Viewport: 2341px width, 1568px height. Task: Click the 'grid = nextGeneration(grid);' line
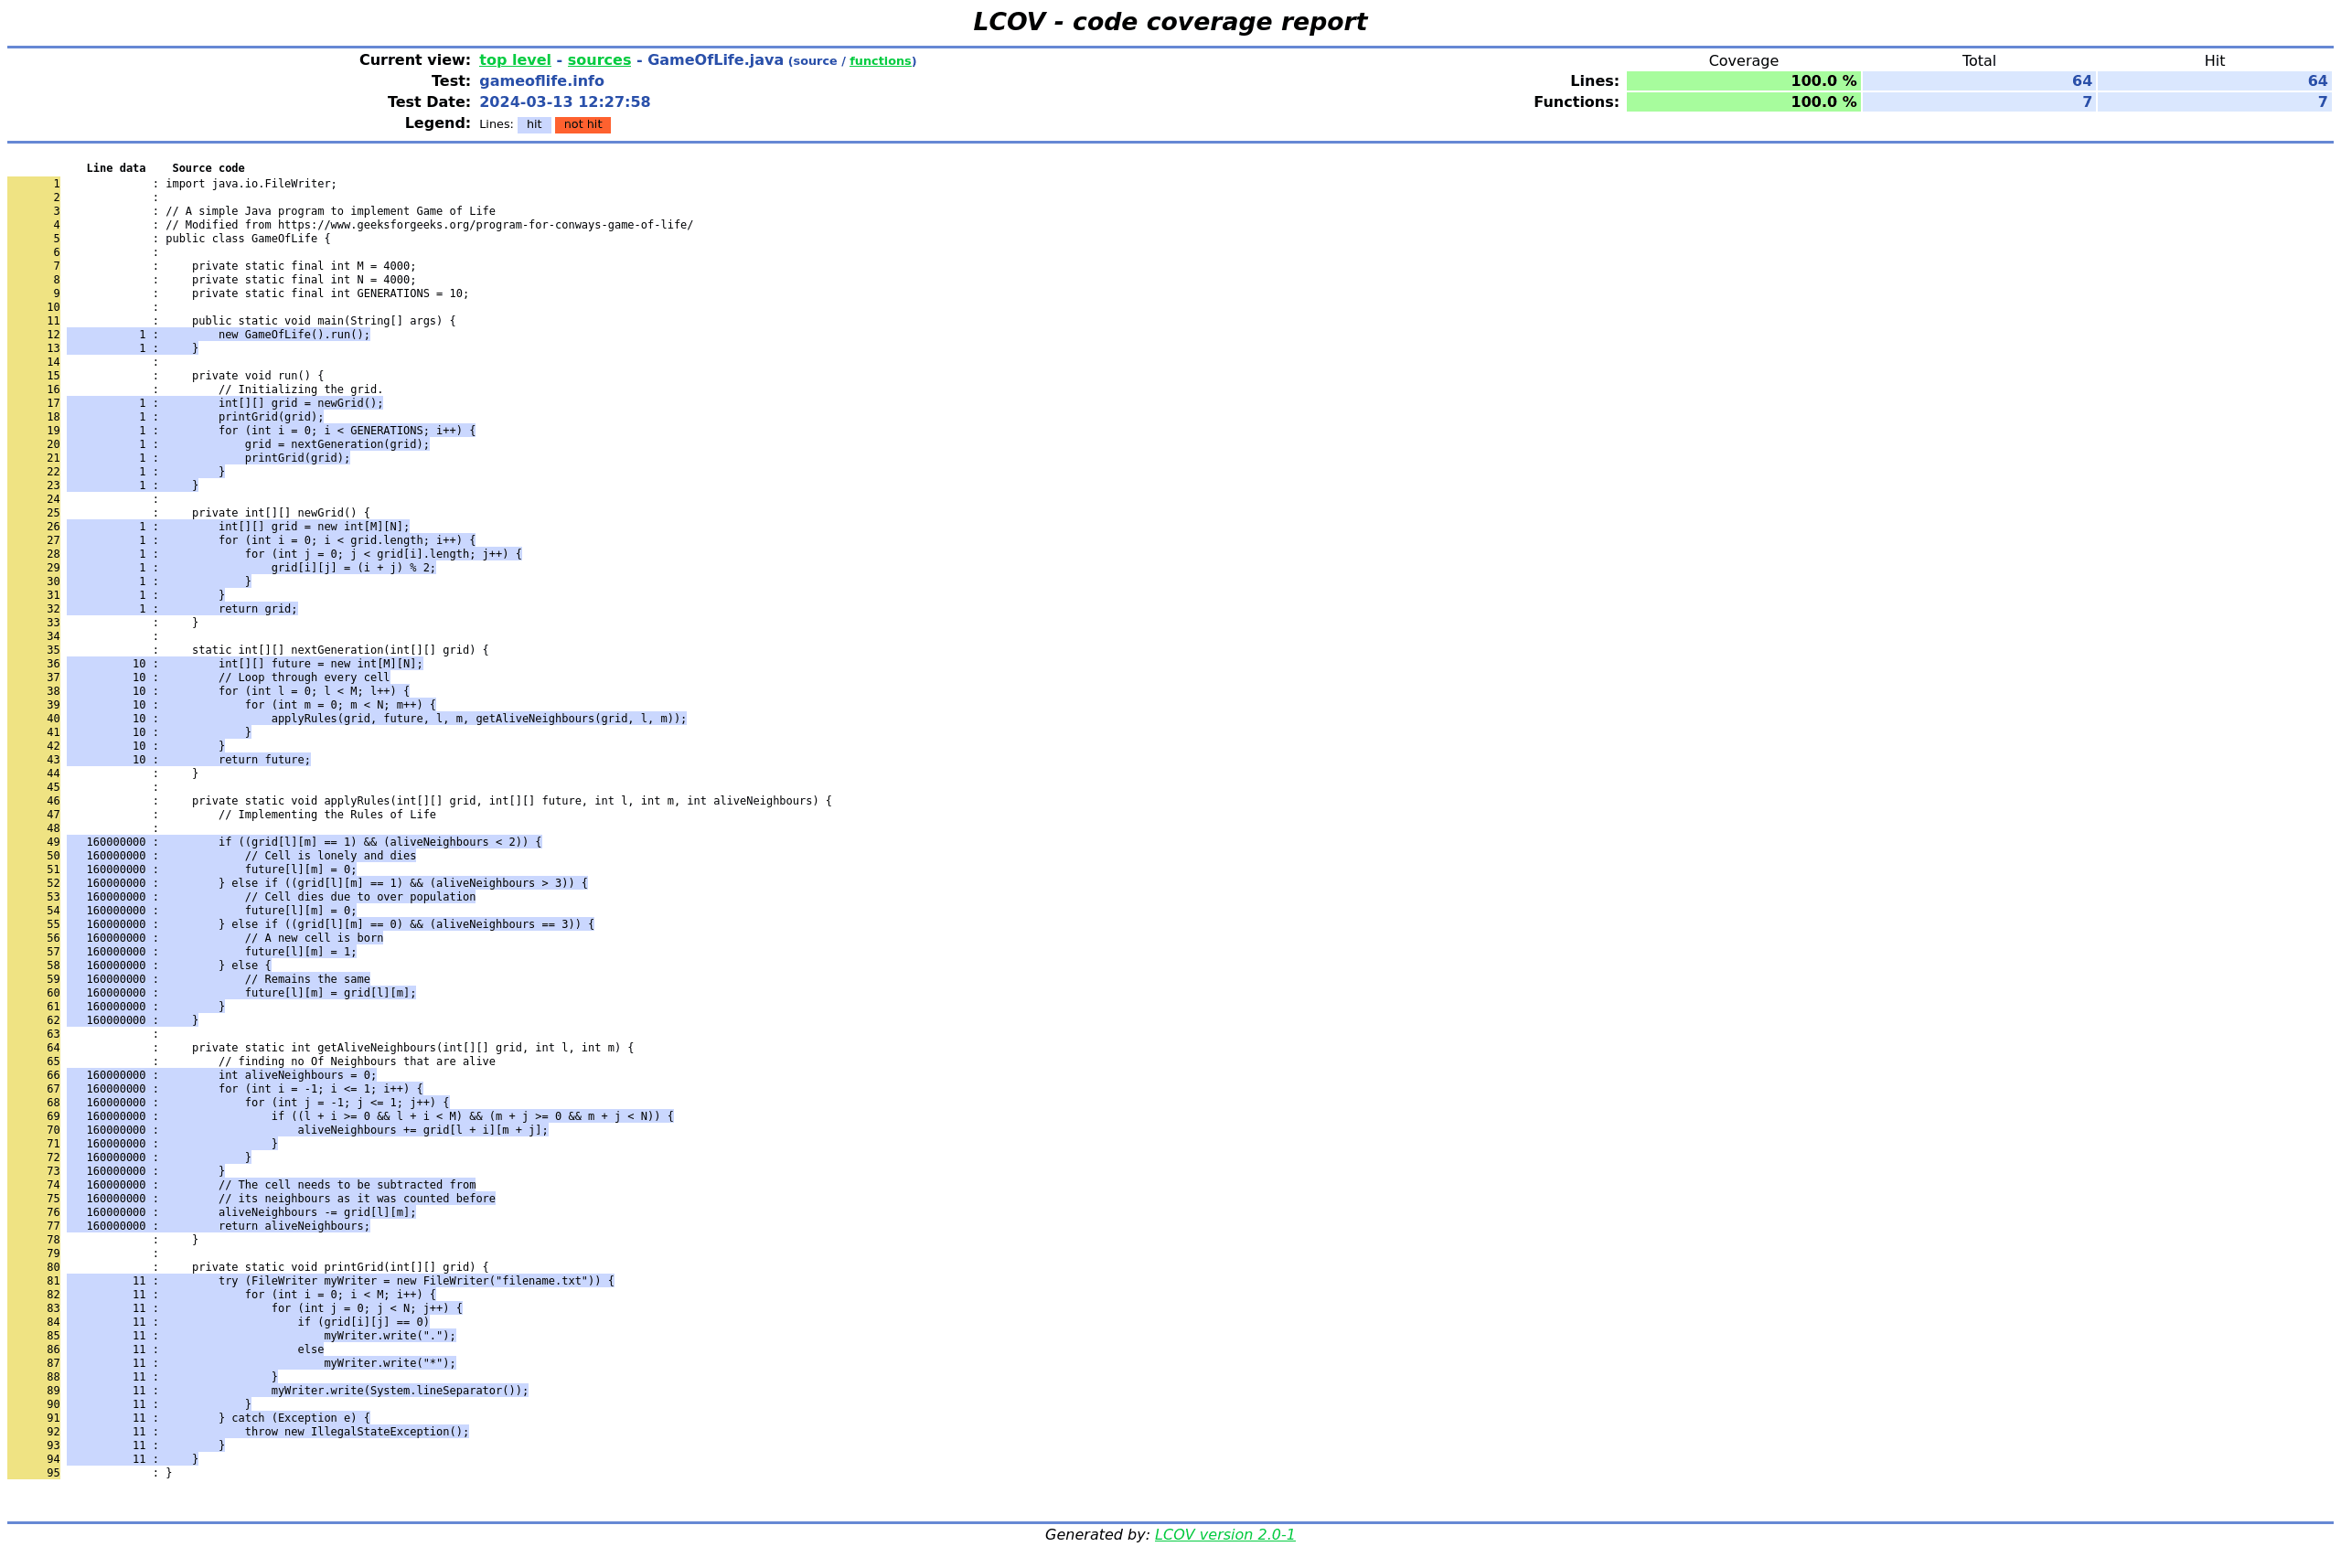coord(336,444)
